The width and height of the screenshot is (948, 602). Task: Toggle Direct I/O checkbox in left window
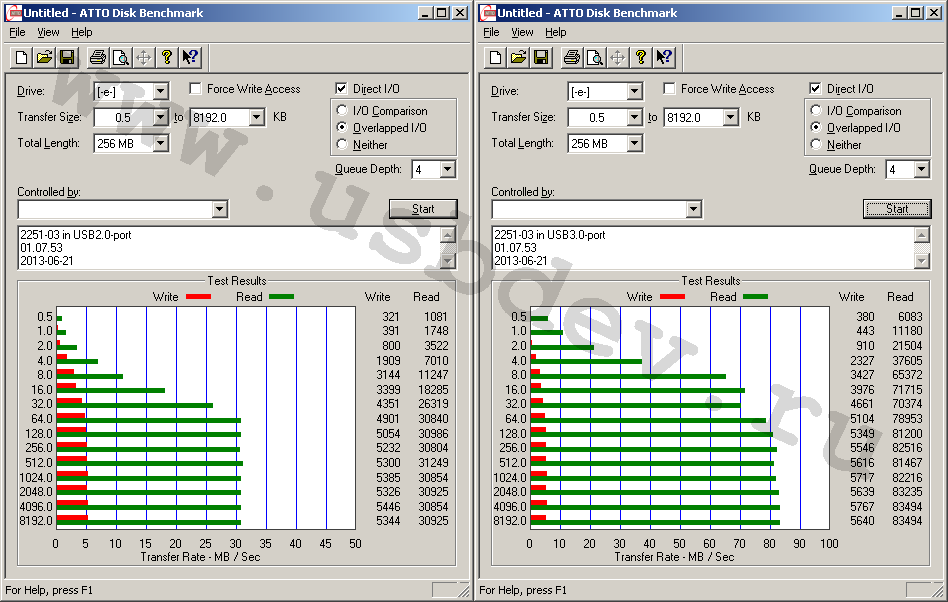341,89
